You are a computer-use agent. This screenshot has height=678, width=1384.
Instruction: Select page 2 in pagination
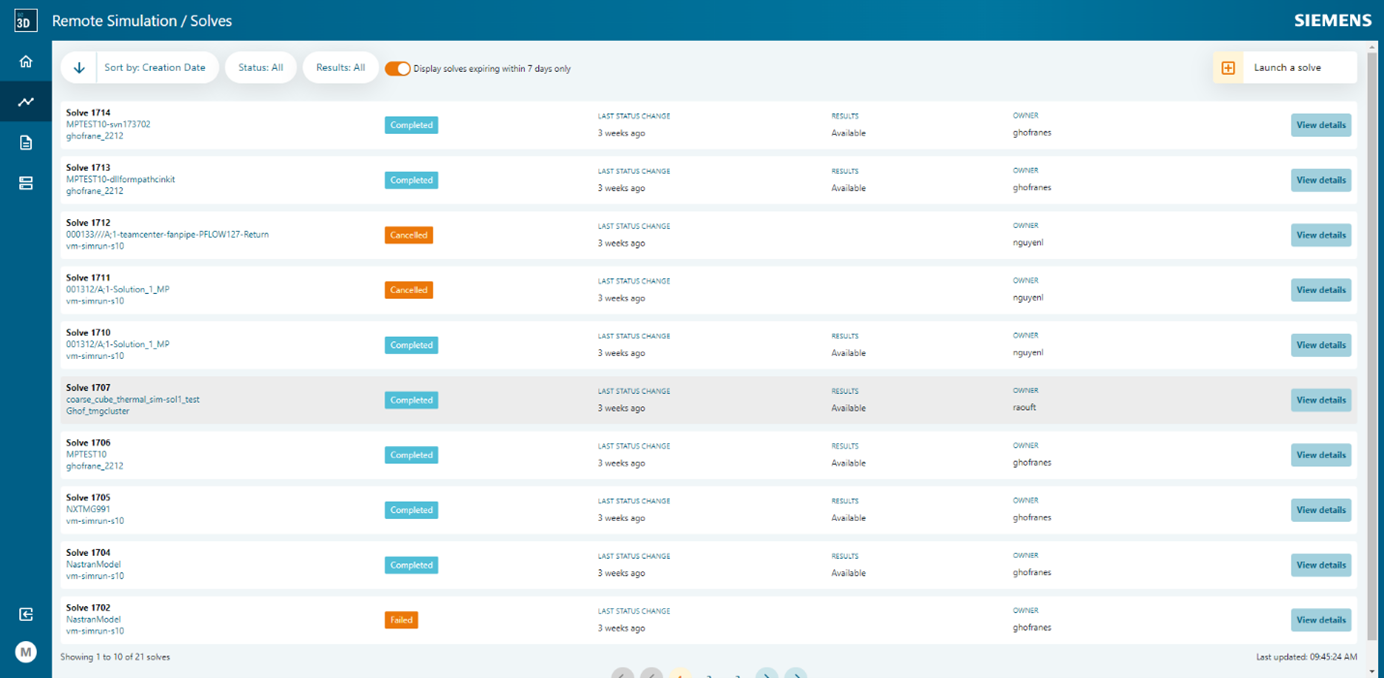pyautogui.click(x=710, y=675)
